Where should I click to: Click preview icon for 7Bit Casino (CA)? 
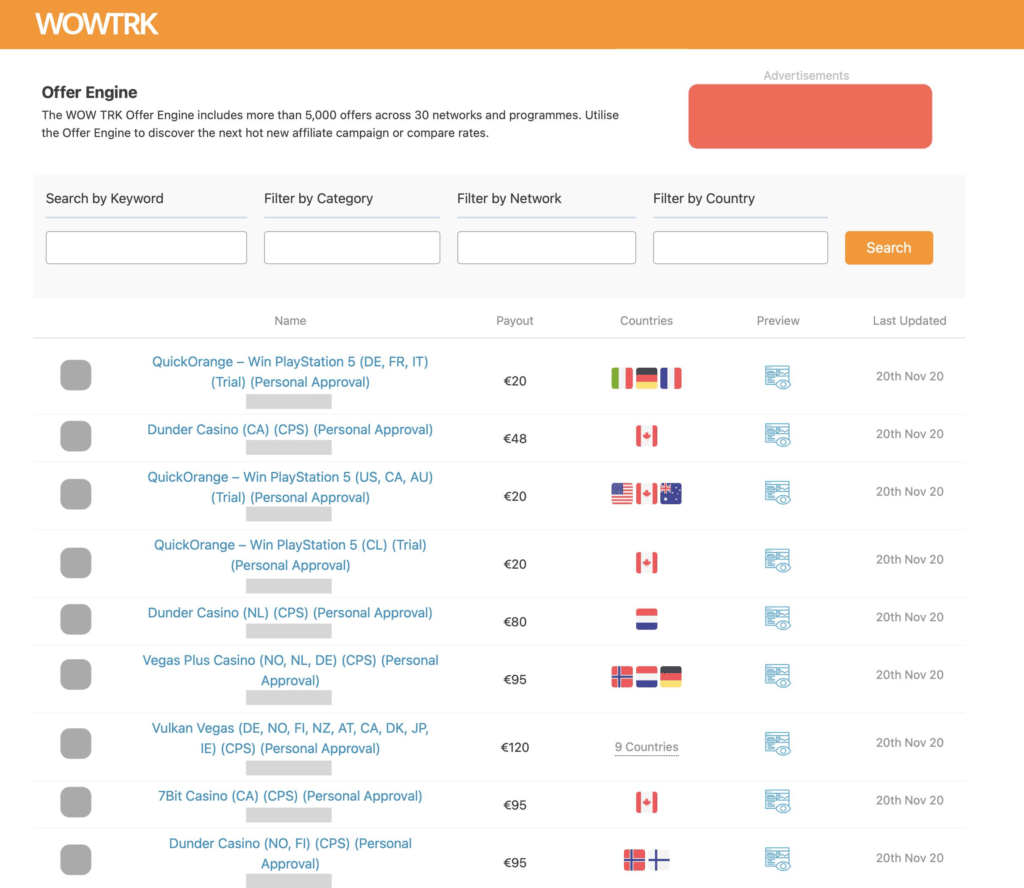pyautogui.click(x=777, y=801)
